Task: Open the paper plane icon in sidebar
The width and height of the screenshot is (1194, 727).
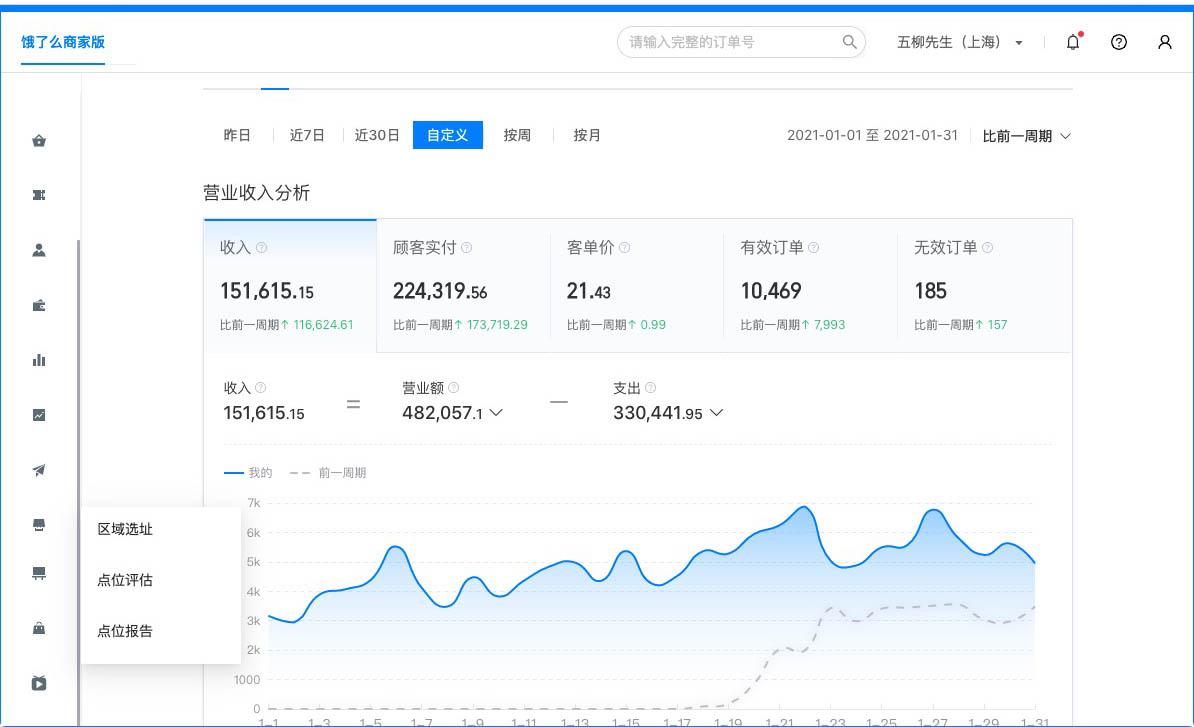Action: (x=39, y=470)
